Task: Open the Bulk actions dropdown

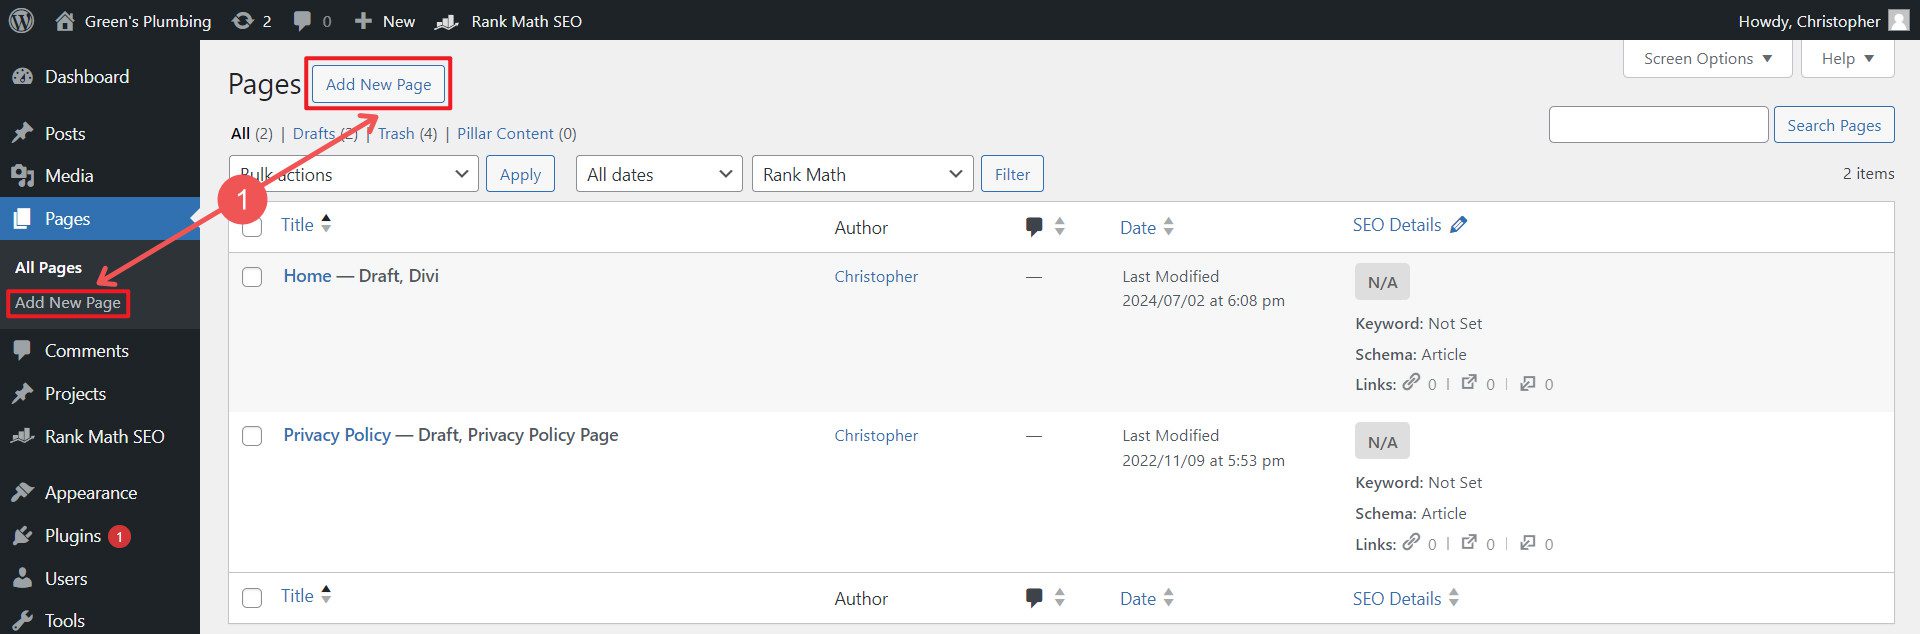Action: click(x=354, y=174)
